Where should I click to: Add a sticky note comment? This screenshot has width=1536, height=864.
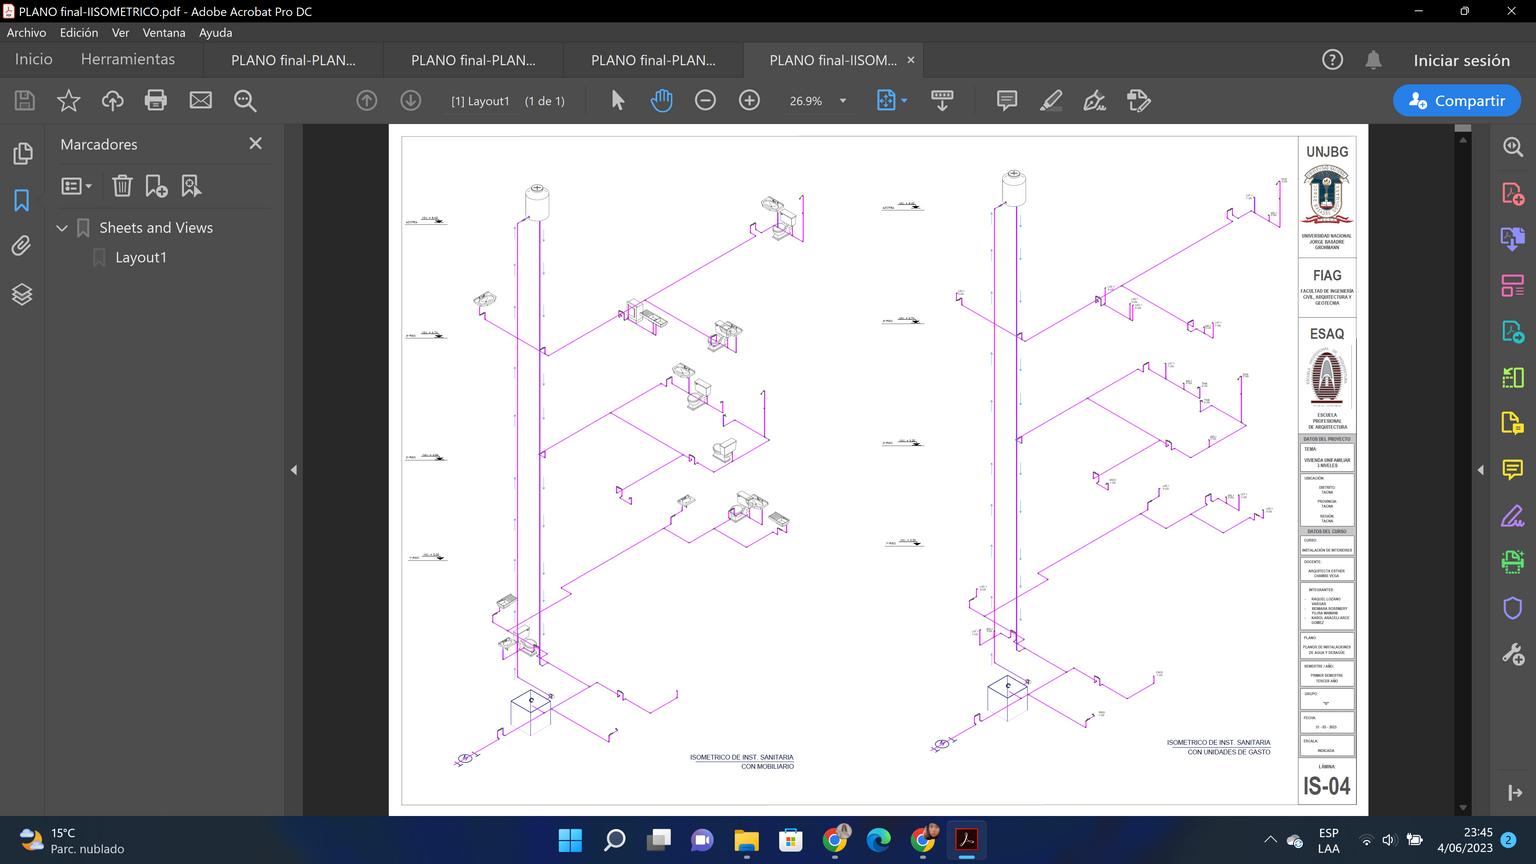pos(1007,100)
